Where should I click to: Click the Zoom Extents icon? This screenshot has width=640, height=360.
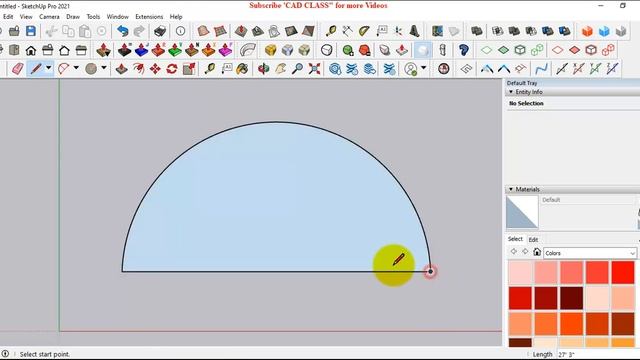click(314, 69)
